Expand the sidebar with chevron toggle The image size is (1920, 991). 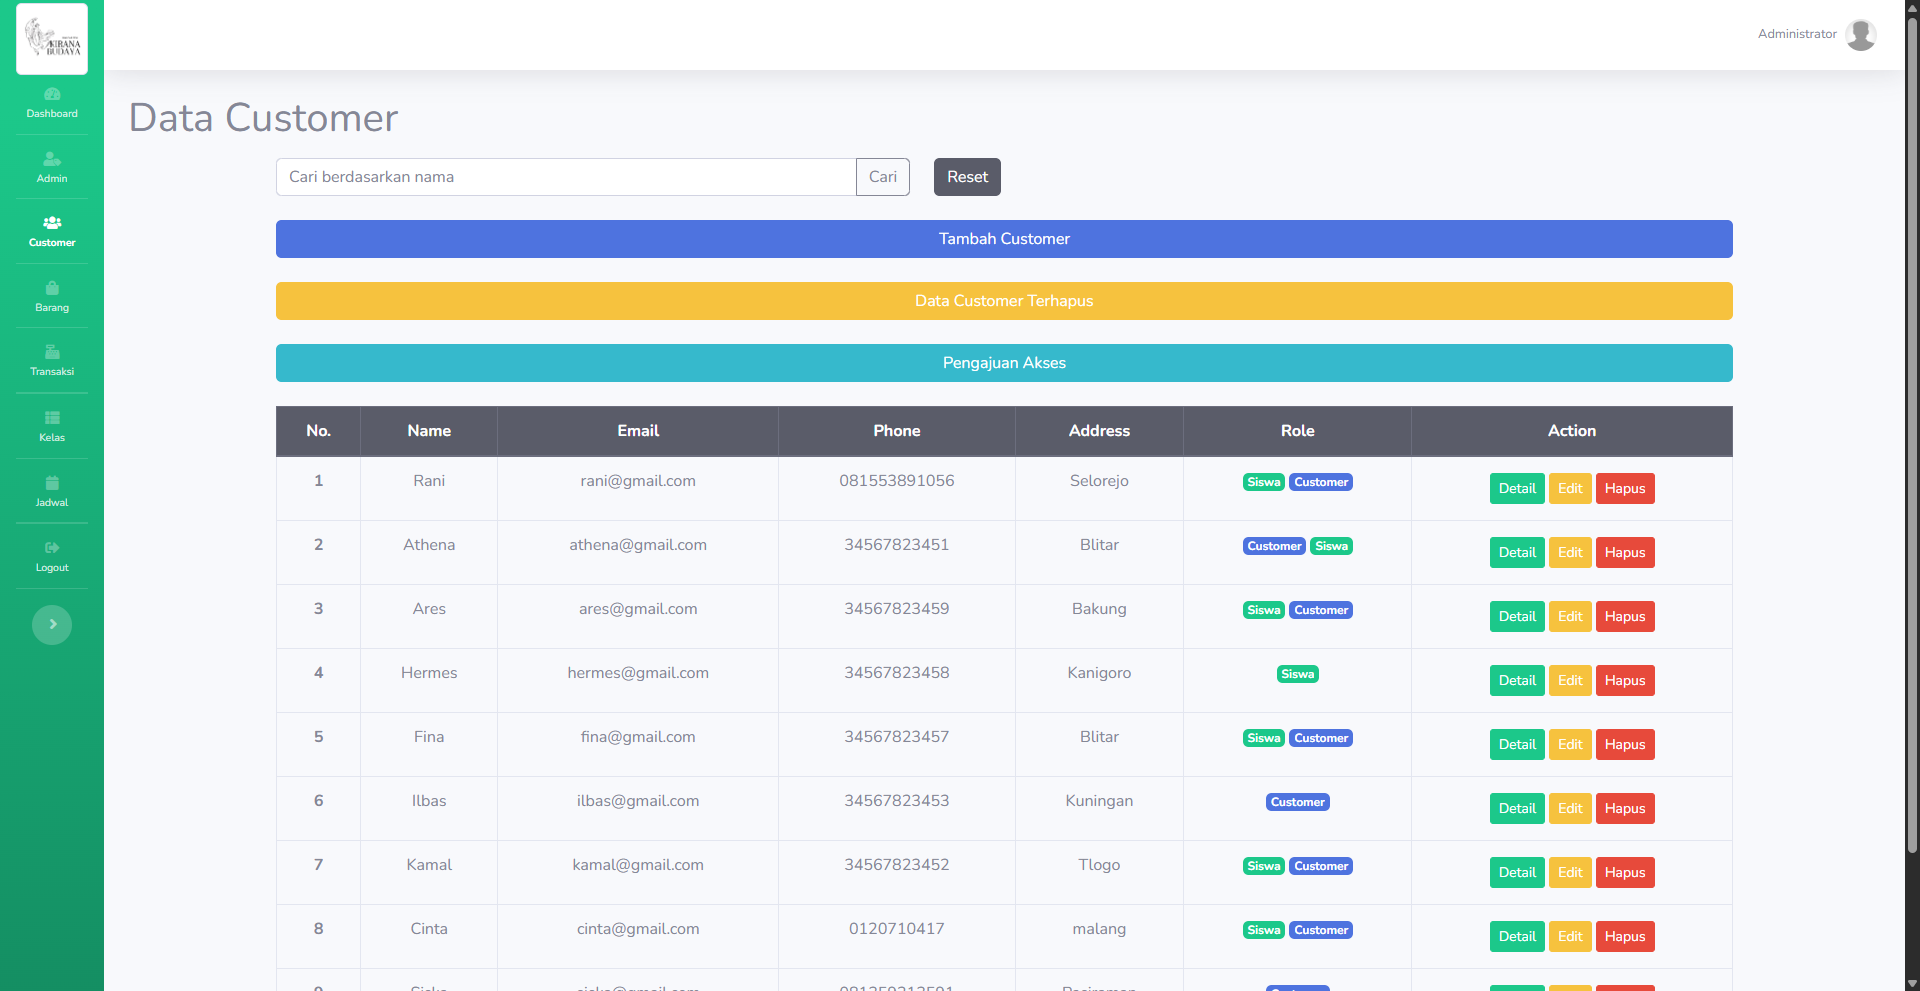52,625
